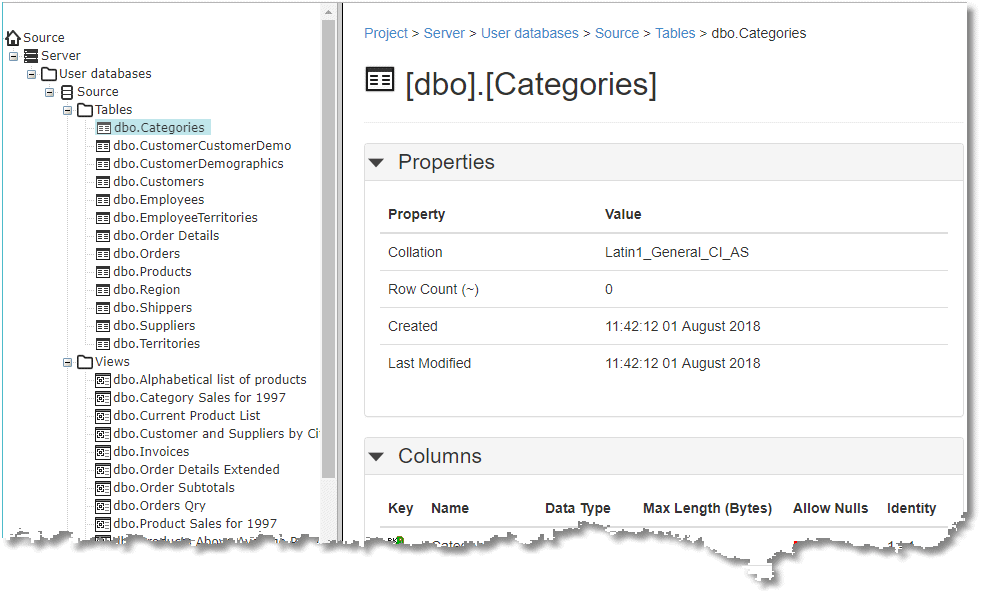The height and width of the screenshot is (595, 981).
Task: Click table icon beside dbo.Employees
Action: [103, 200]
